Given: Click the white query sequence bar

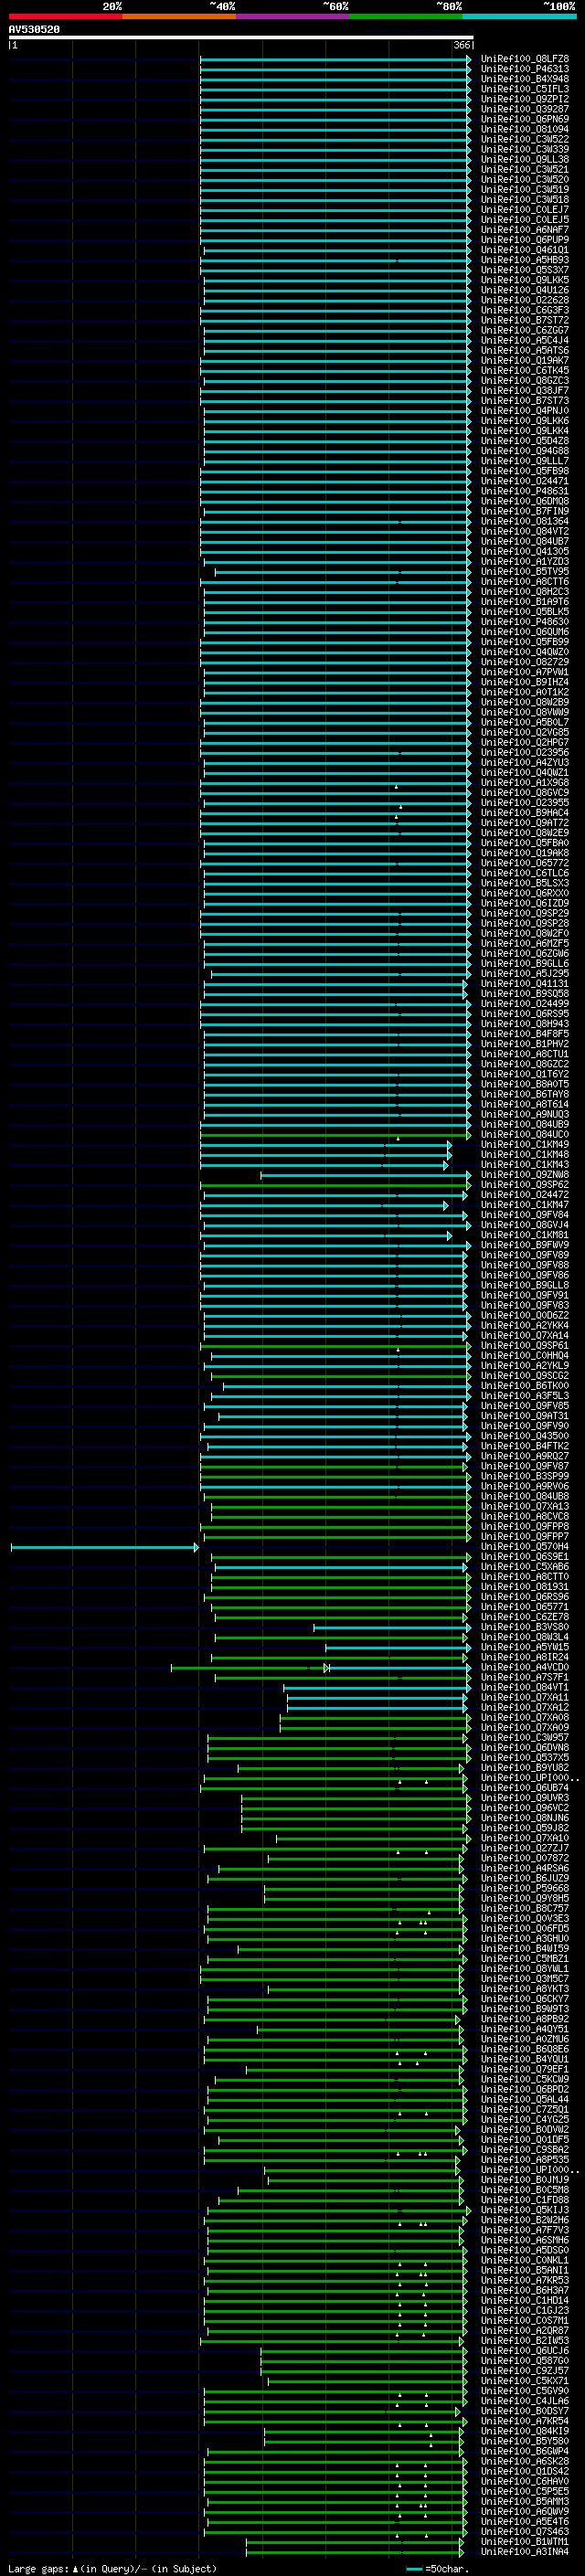Looking at the screenshot, I should click(241, 38).
